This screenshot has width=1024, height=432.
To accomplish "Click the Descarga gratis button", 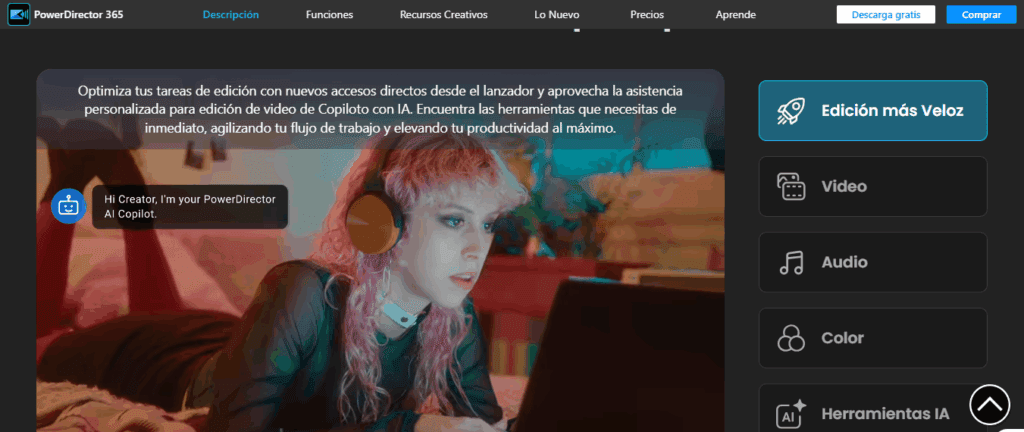I will (886, 14).
